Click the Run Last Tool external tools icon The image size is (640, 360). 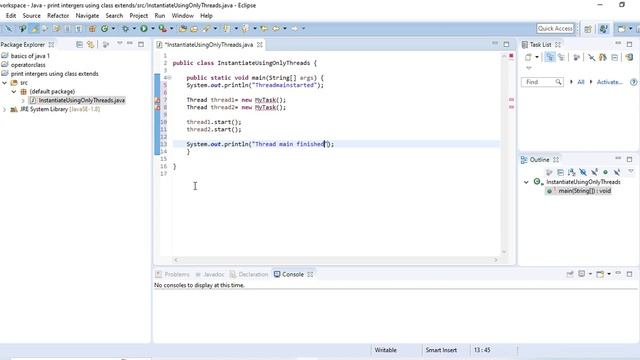point(162,29)
